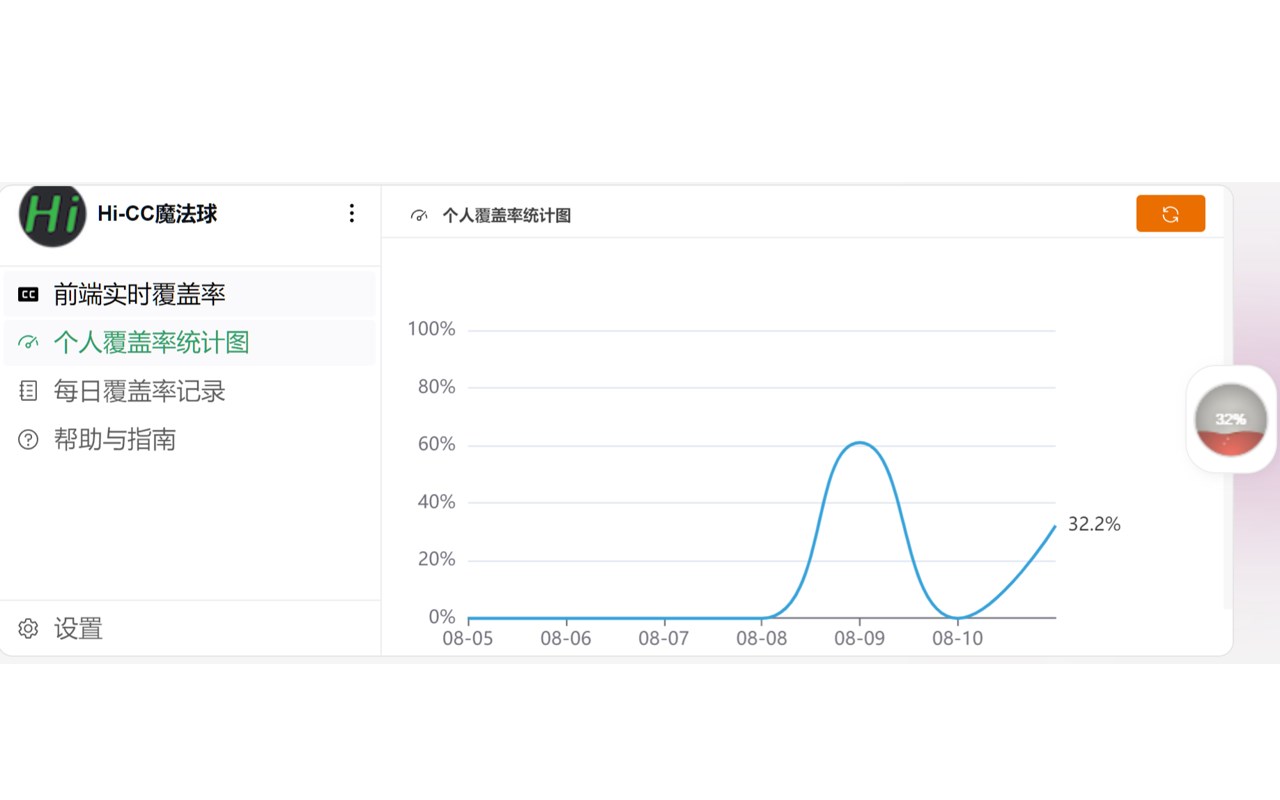Click the 100% y-axis label

[x=431, y=329]
